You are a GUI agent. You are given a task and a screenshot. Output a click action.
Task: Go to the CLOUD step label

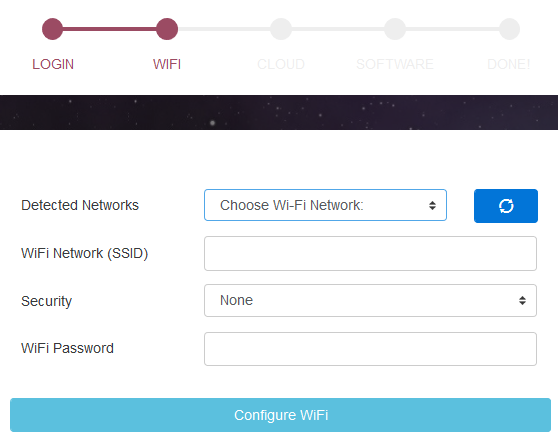(281, 64)
